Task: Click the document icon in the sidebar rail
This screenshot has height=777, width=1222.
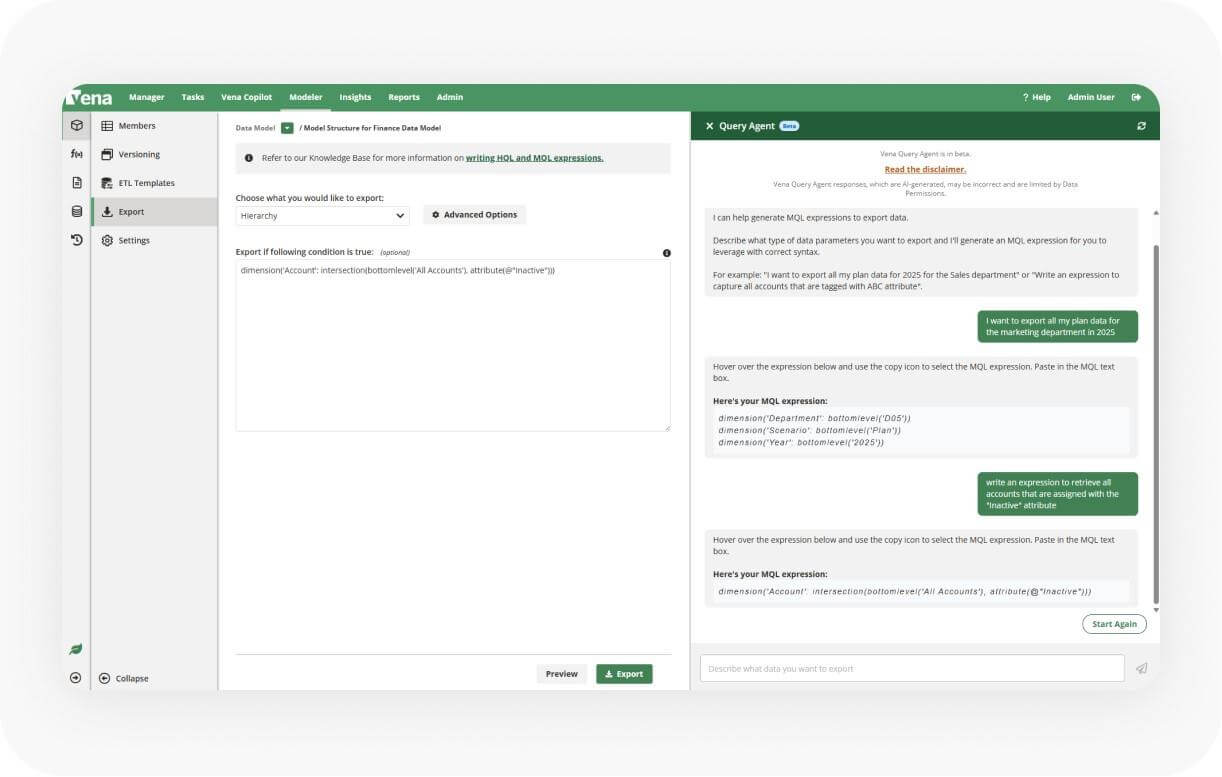Action: [x=75, y=183]
